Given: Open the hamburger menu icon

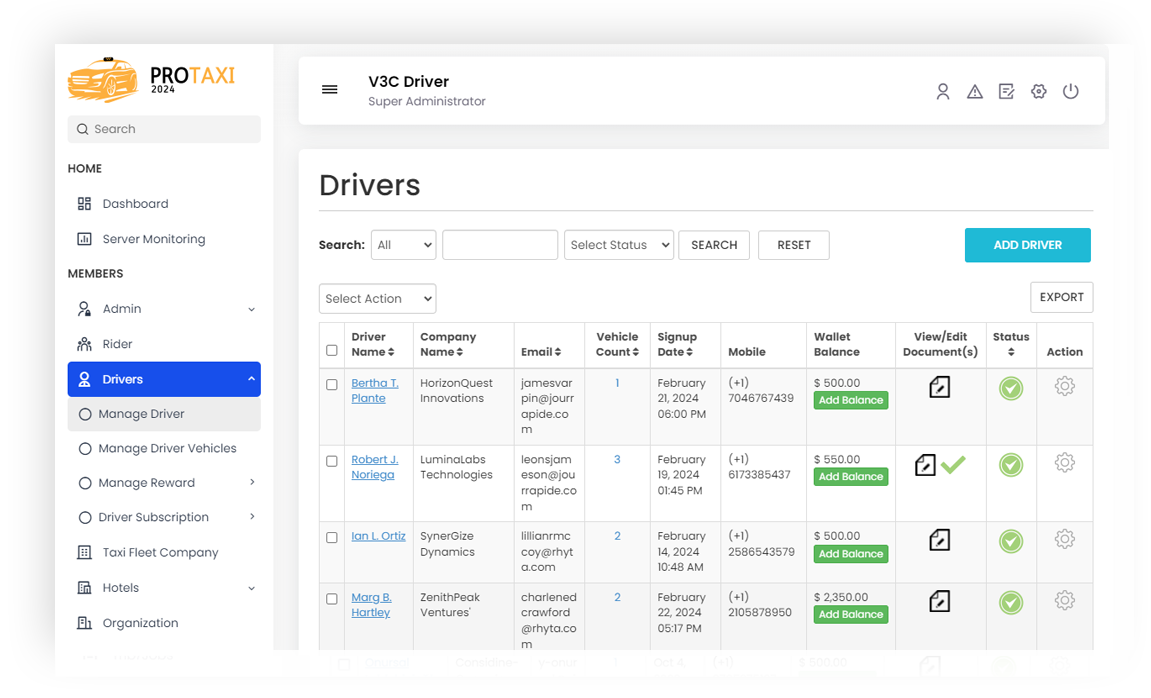Looking at the screenshot, I should 330,90.
